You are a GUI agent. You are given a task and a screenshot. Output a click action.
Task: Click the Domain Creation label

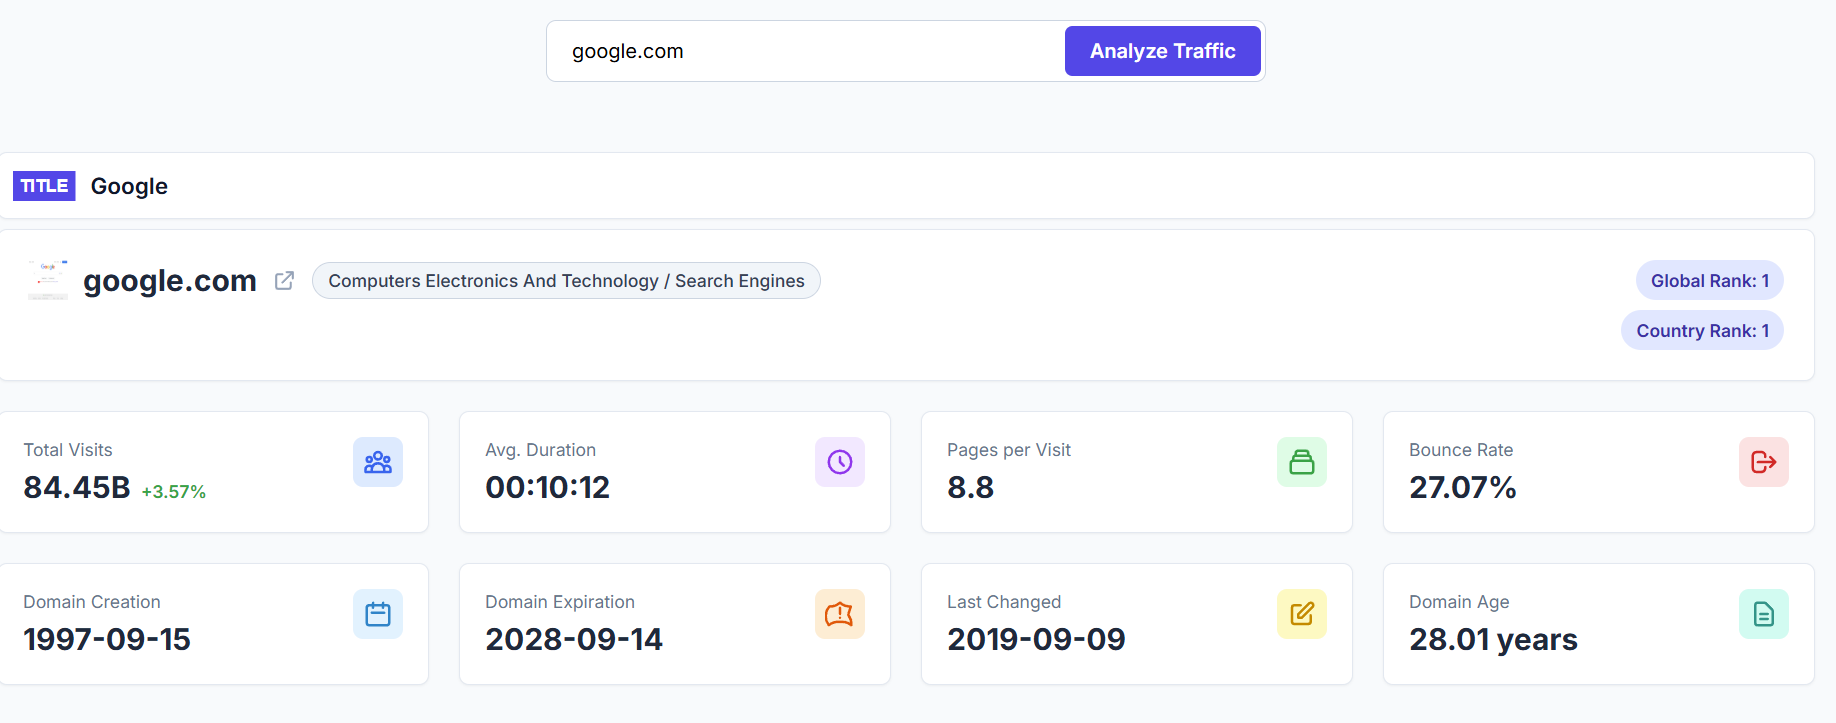click(92, 602)
